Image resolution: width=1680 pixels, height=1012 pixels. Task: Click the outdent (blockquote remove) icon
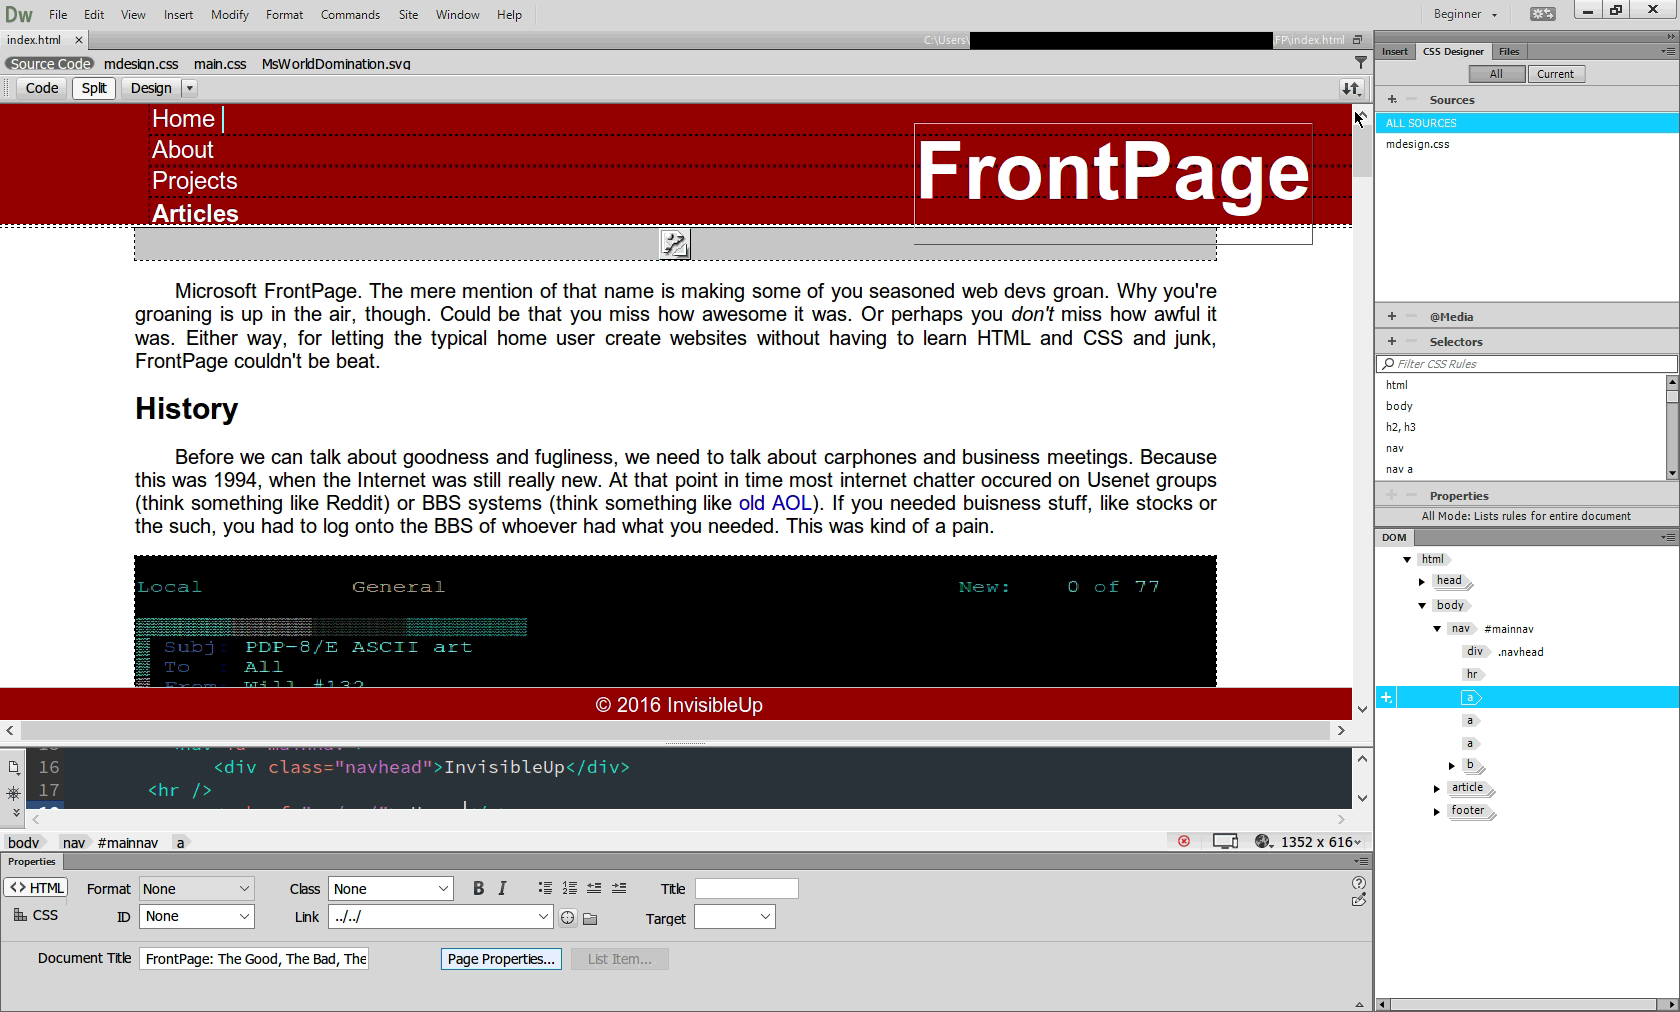[594, 888]
